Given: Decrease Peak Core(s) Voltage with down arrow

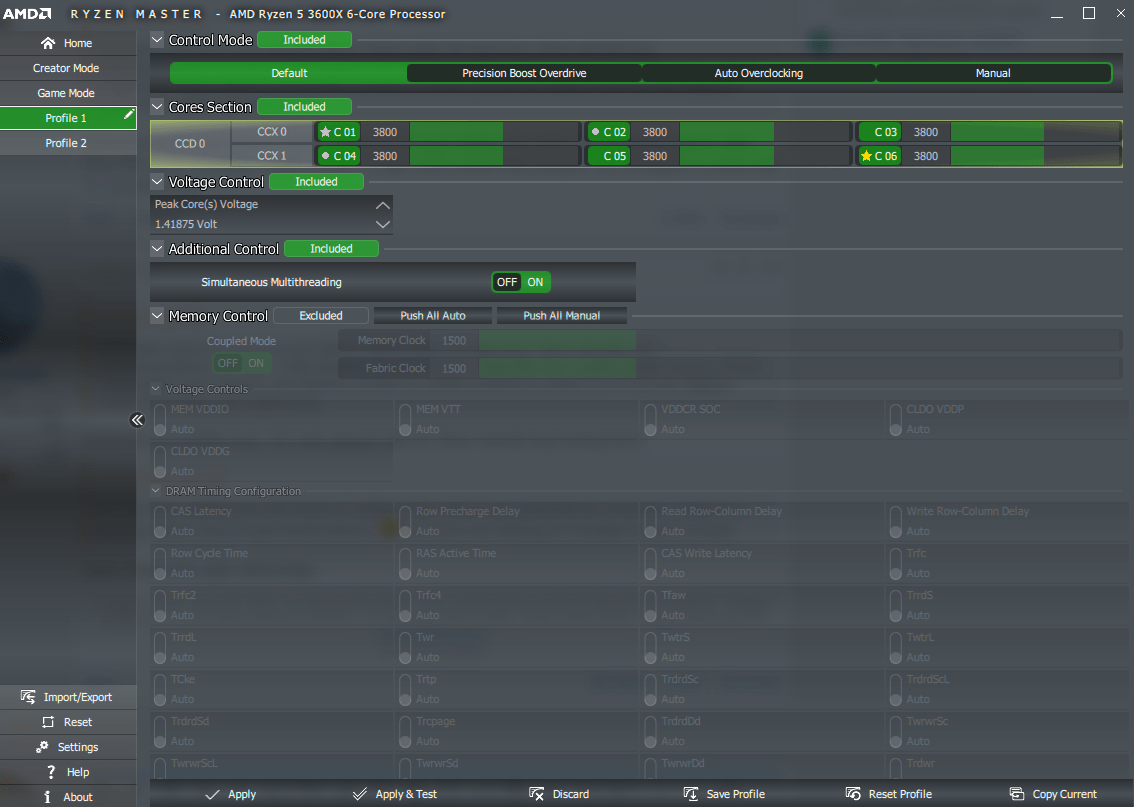Looking at the screenshot, I should (383, 224).
